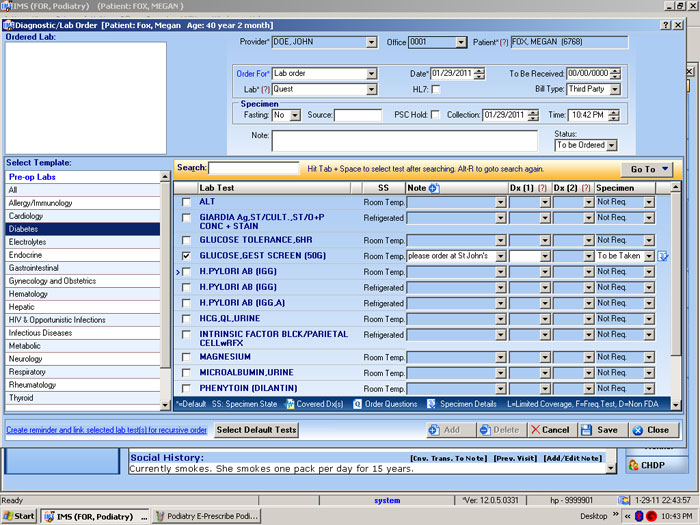Open the Bill Type dropdown
The width and height of the screenshot is (700, 525).
615,90
